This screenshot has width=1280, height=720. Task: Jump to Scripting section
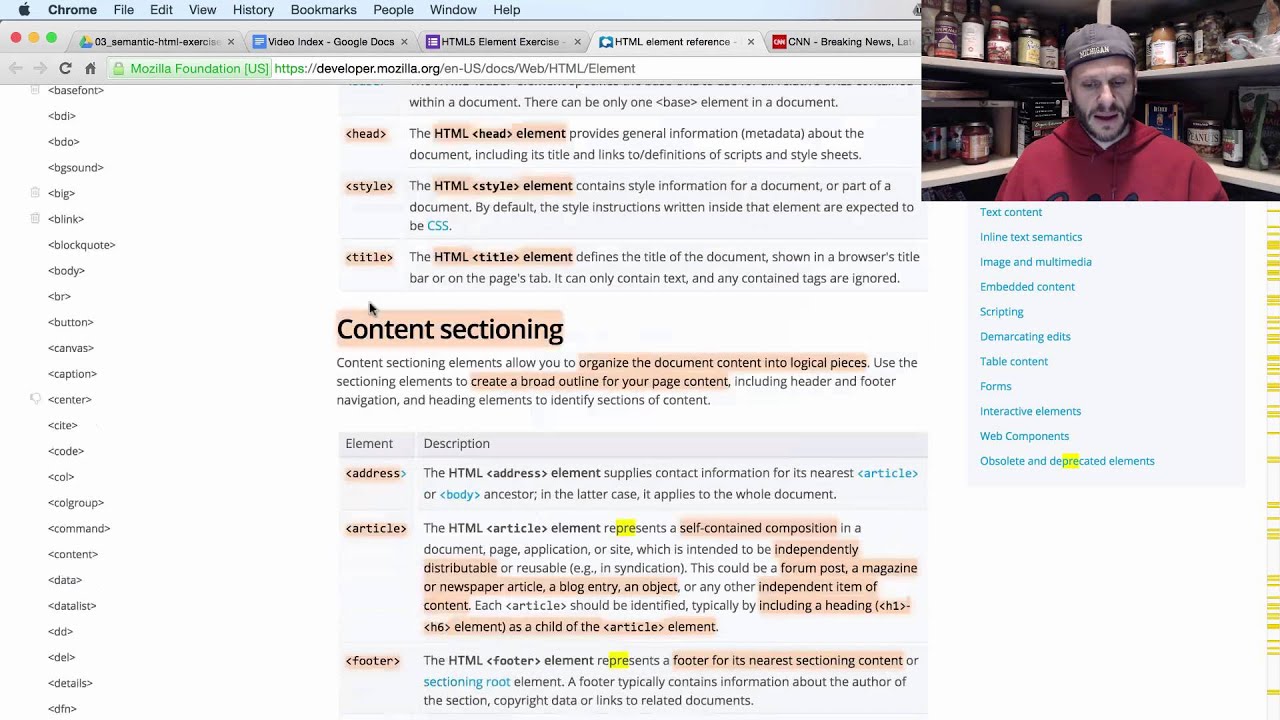tap(1001, 312)
